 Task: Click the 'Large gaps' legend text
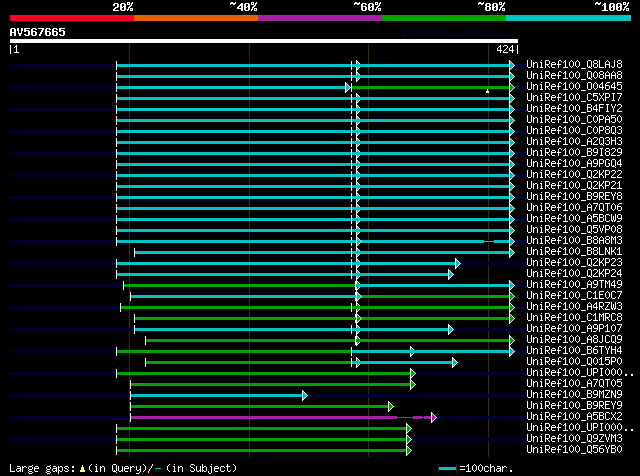click(42, 468)
